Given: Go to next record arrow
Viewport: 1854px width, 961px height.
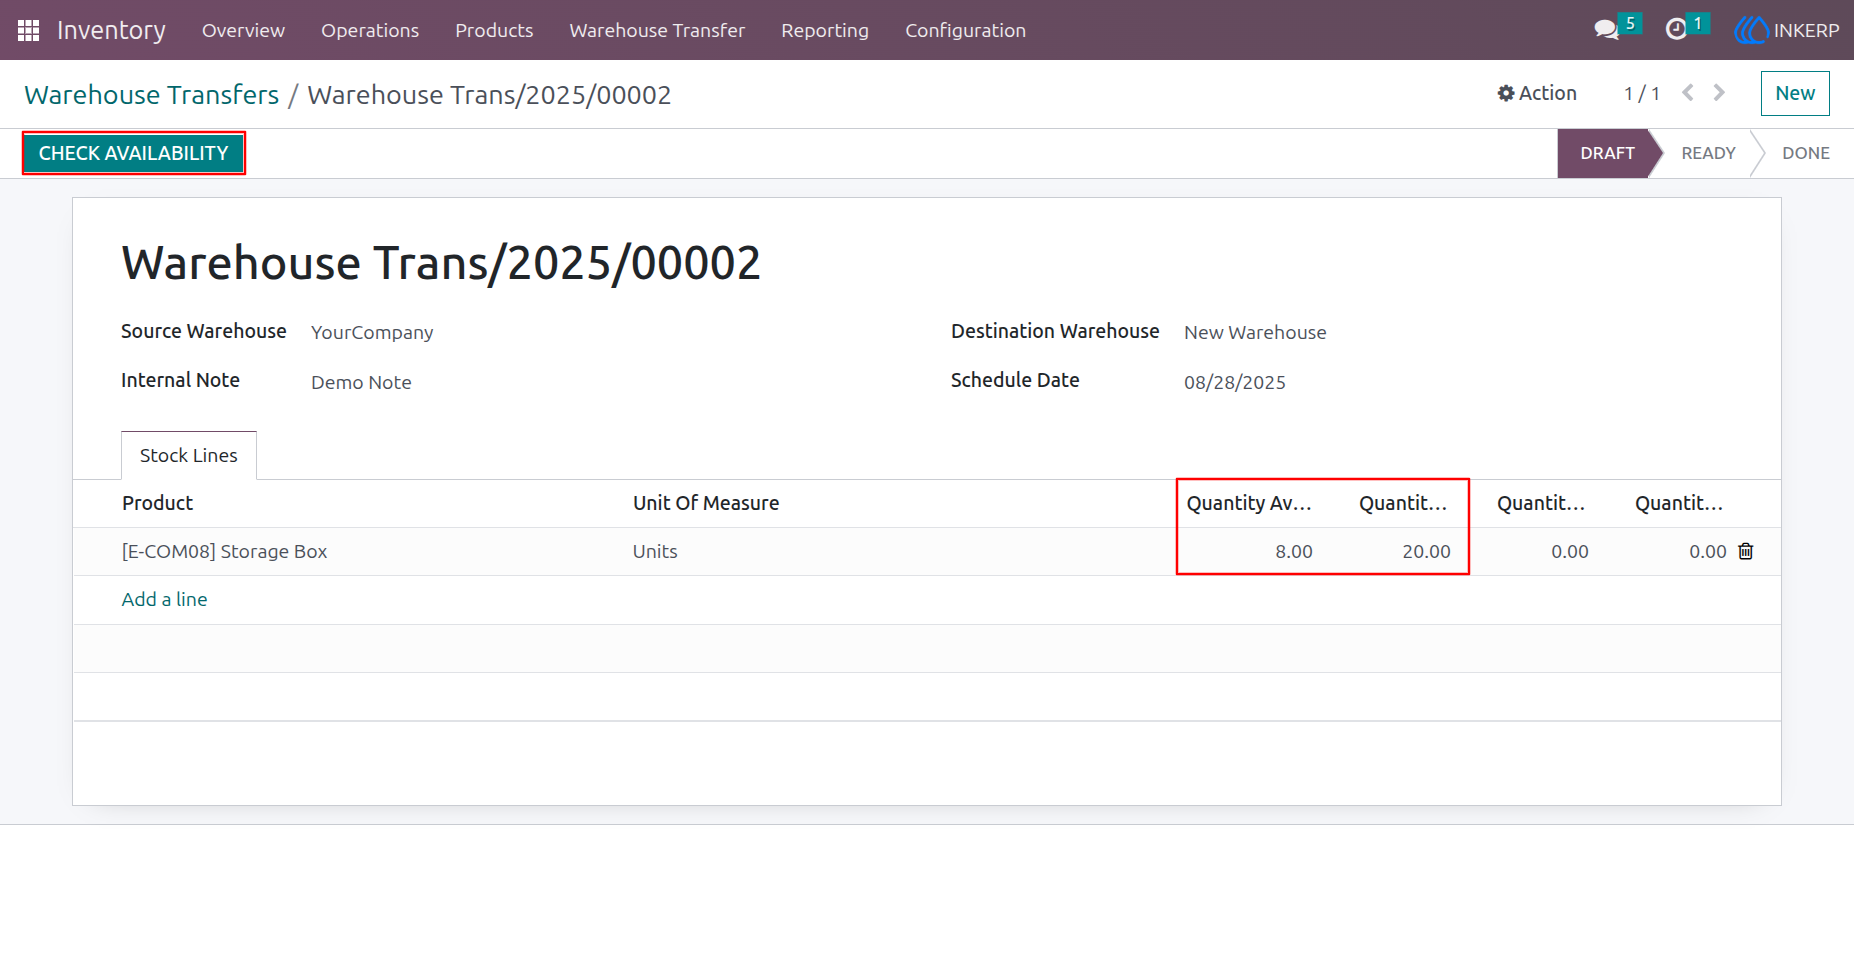Looking at the screenshot, I should click(1719, 93).
